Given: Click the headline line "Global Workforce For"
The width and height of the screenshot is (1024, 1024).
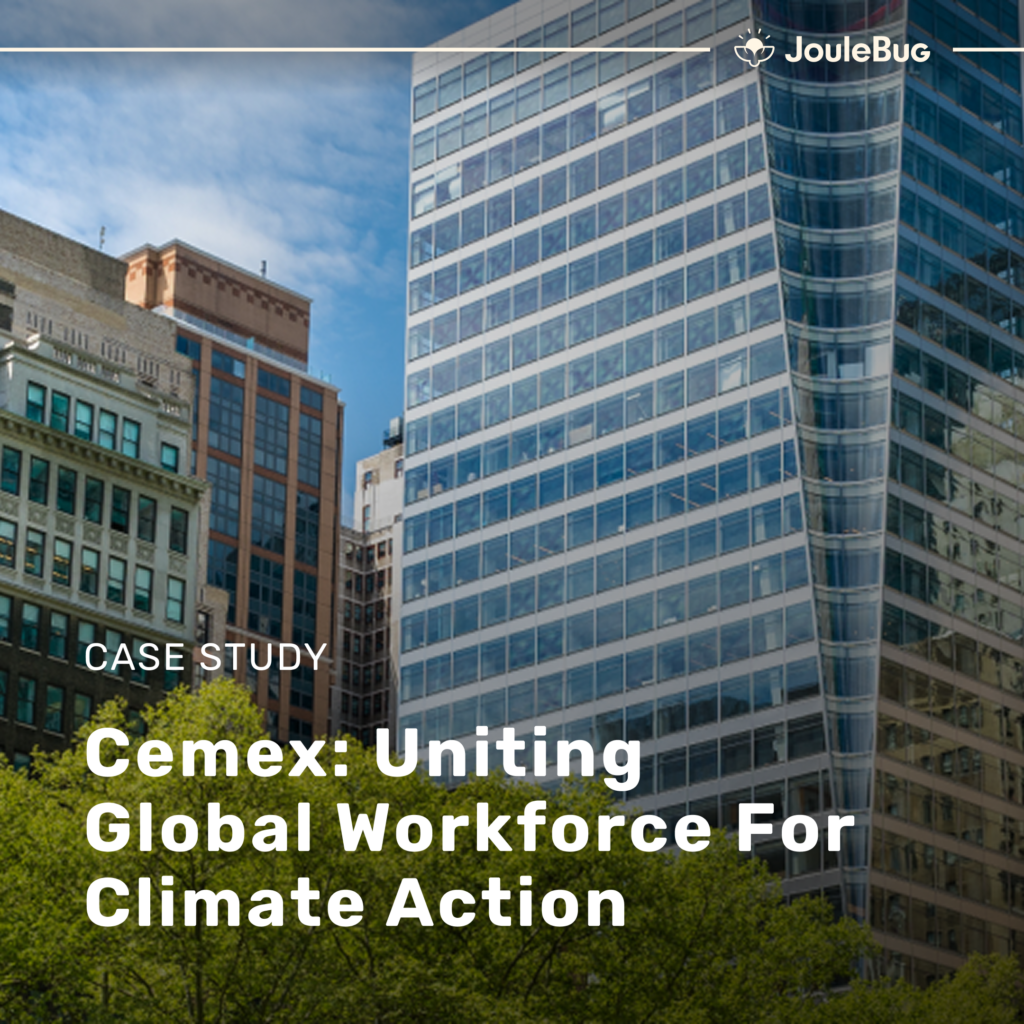Looking at the screenshot, I should [x=470, y=829].
